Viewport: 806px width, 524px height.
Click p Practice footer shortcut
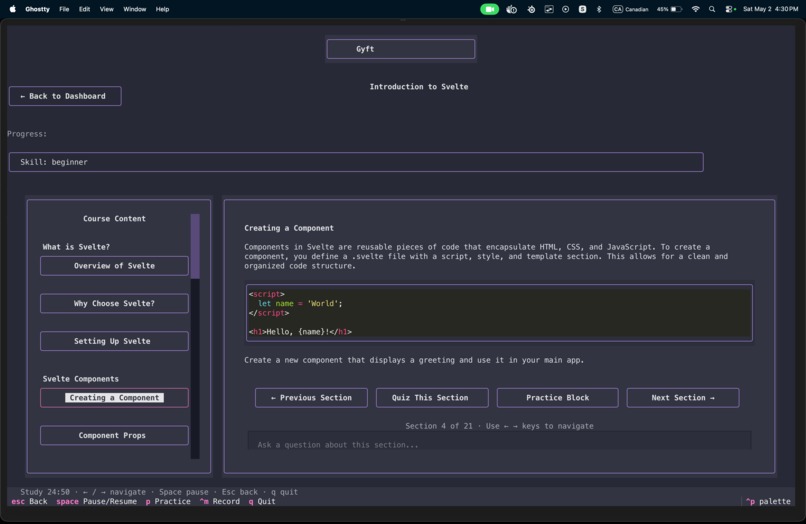tap(168, 501)
